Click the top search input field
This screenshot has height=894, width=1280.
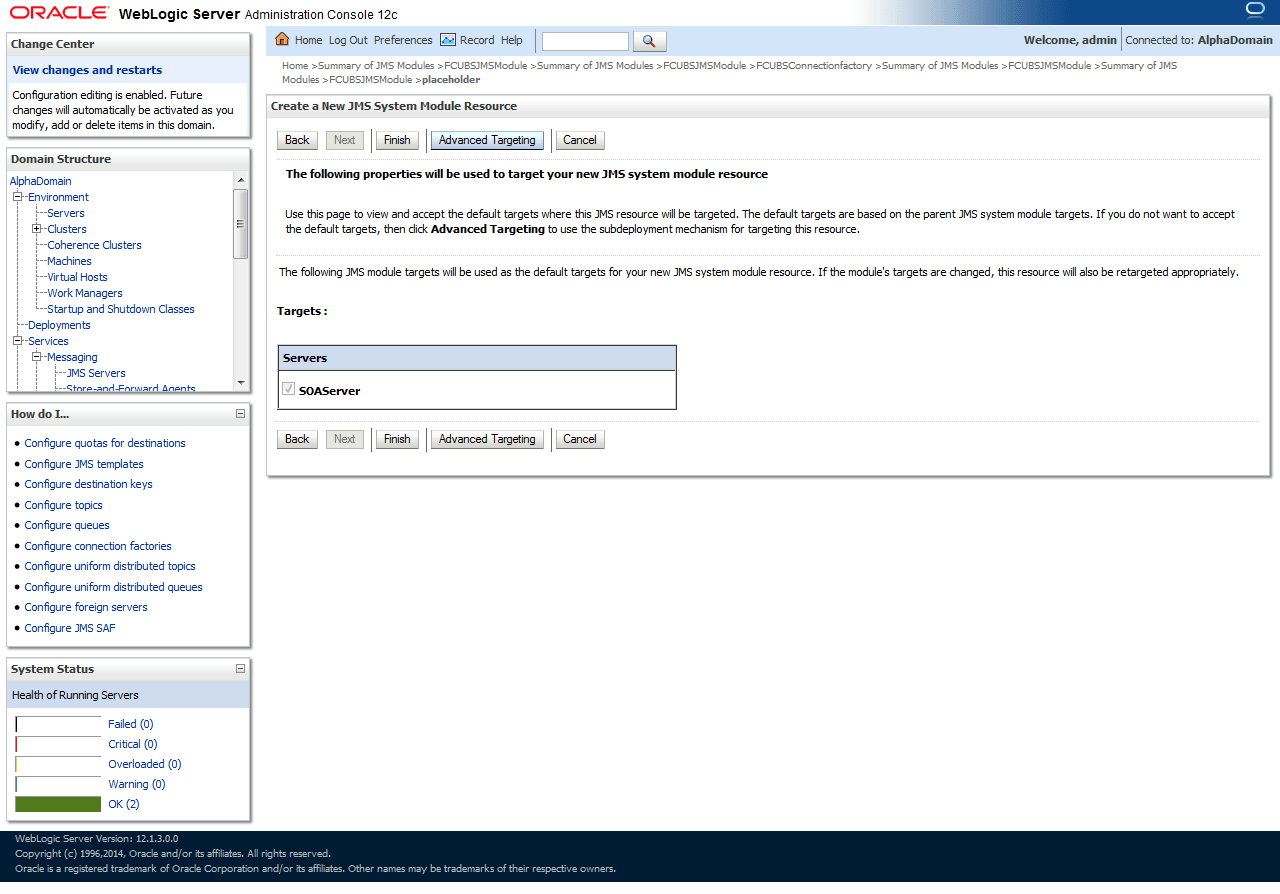[585, 41]
